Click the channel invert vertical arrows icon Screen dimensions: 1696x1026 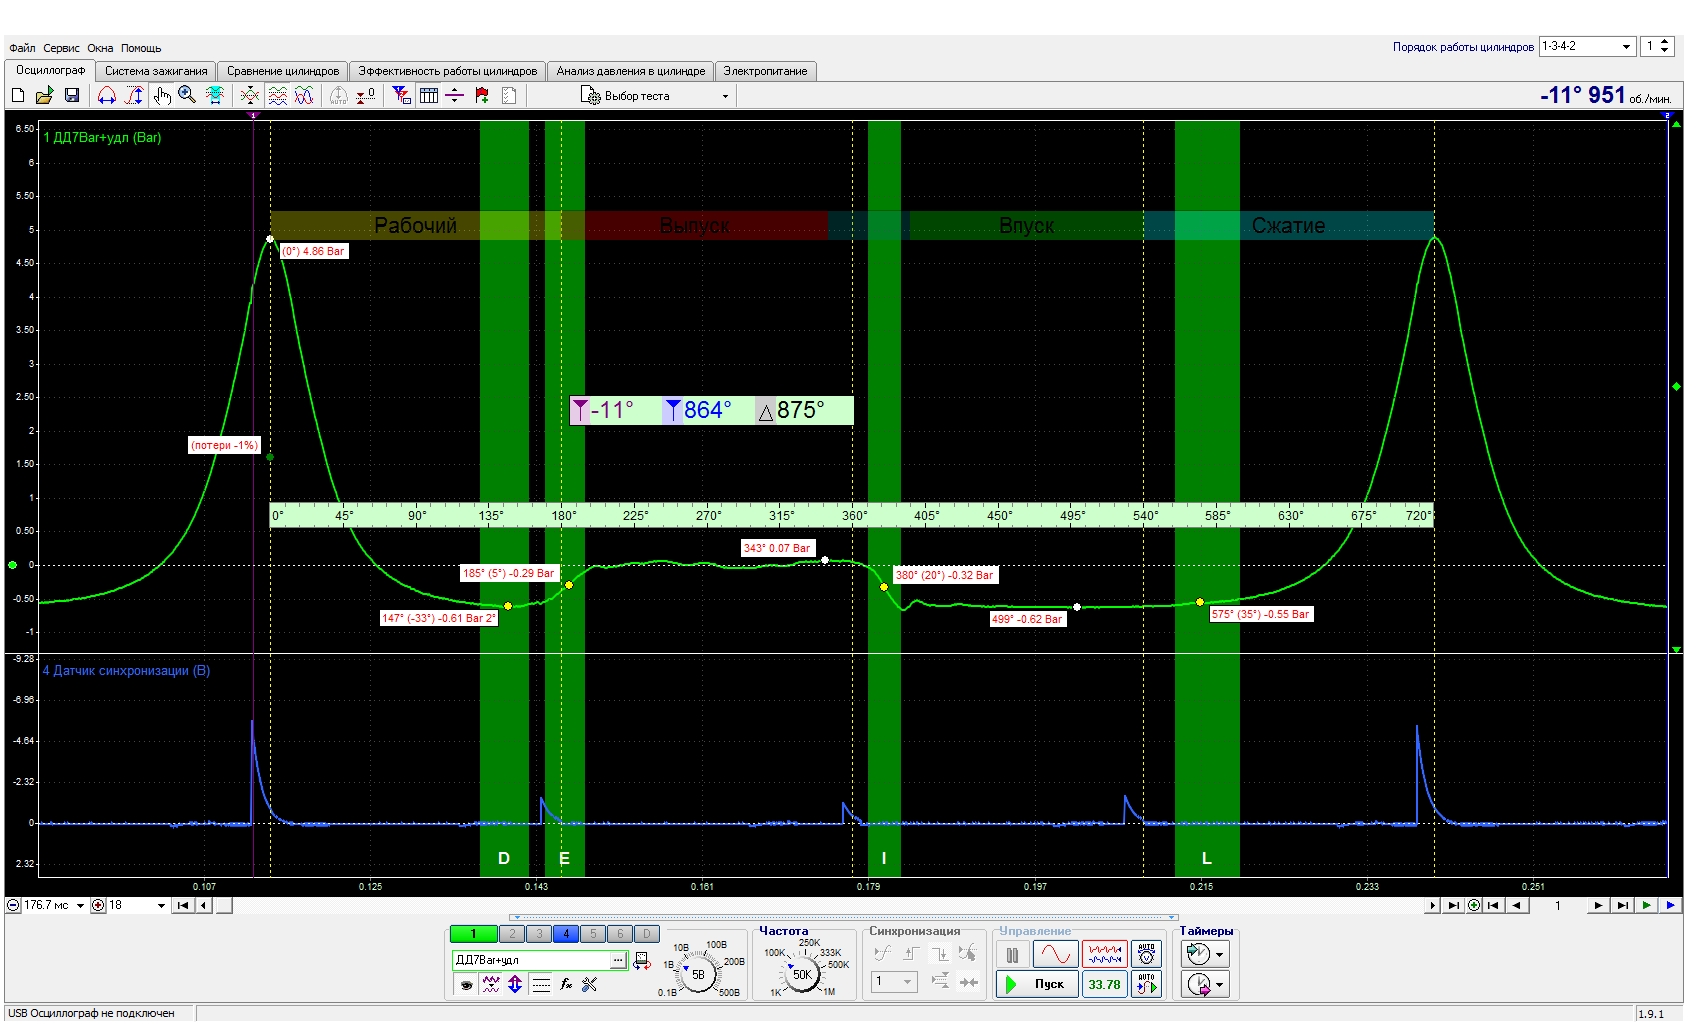515,984
